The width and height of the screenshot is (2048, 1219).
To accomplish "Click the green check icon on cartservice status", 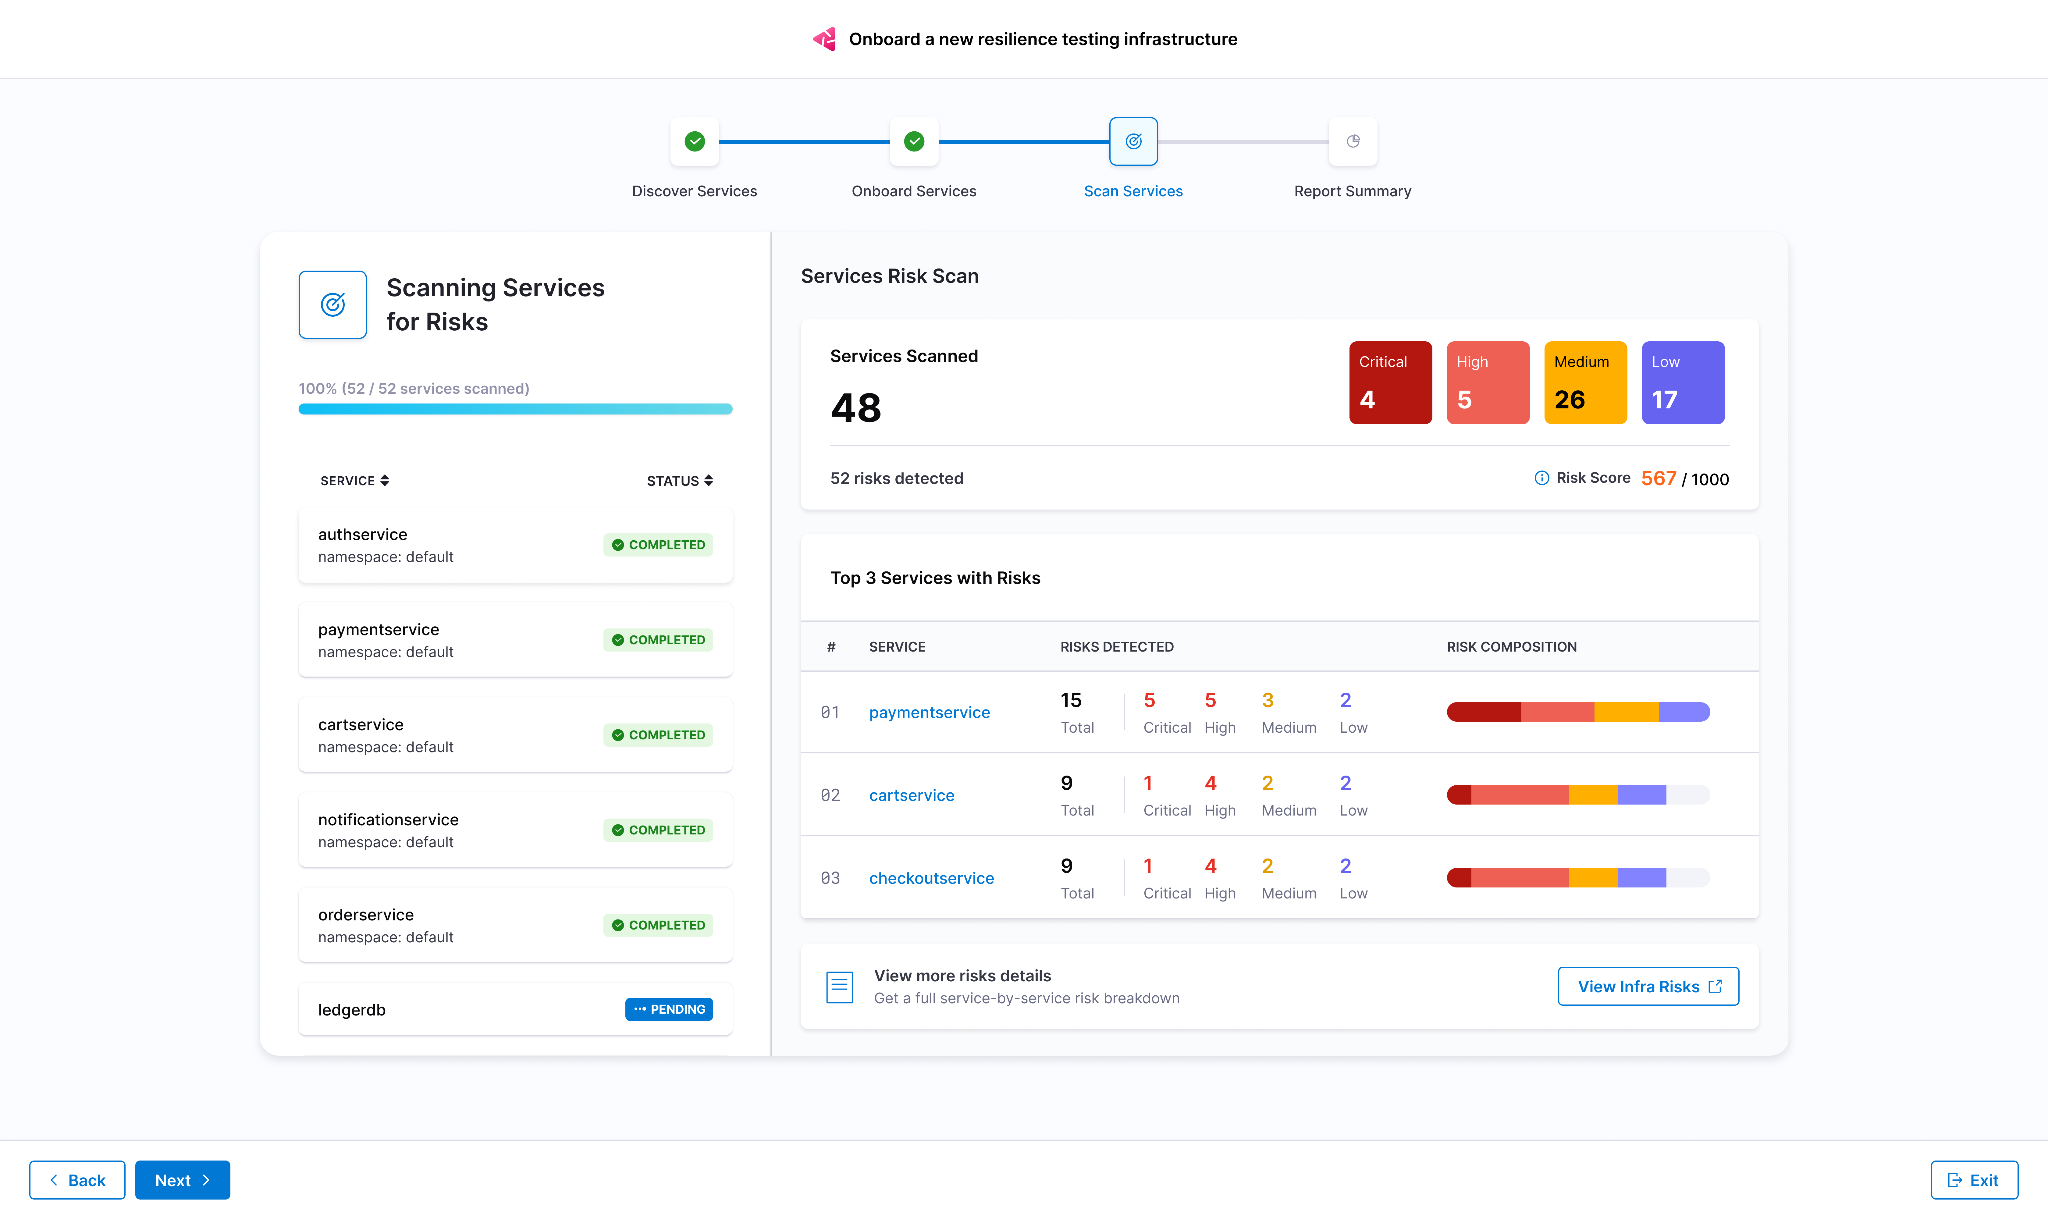I will (x=618, y=735).
